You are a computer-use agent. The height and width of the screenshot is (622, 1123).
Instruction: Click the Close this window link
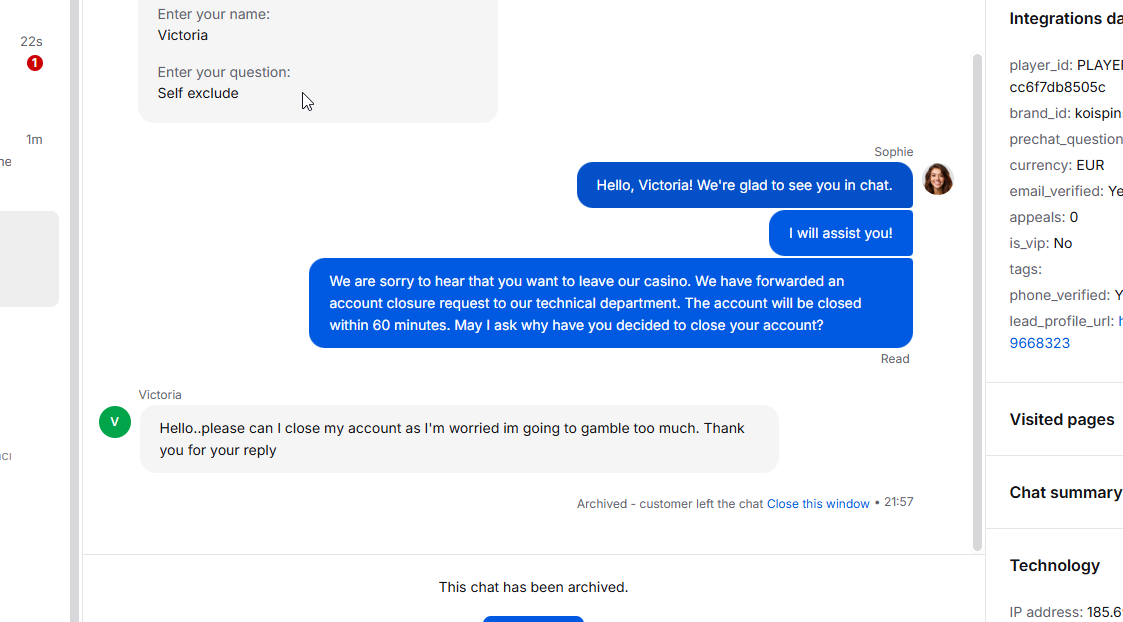coord(818,504)
